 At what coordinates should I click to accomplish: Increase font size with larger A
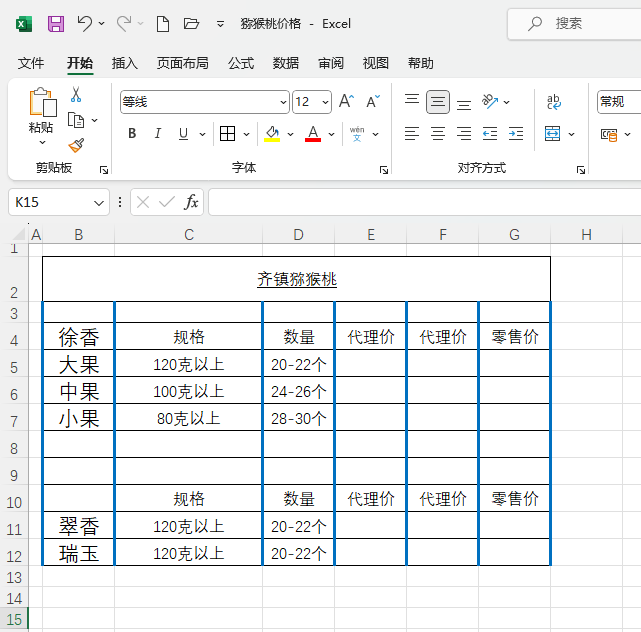[346, 101]
